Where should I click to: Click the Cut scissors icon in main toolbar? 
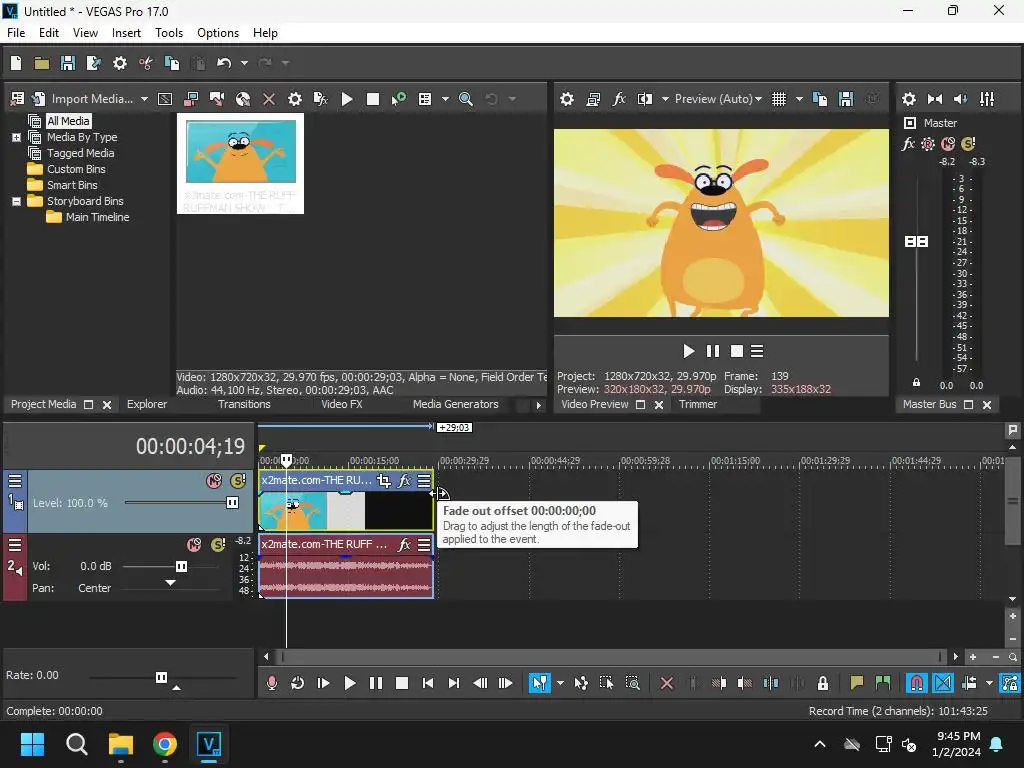click(x=146, y=63)
